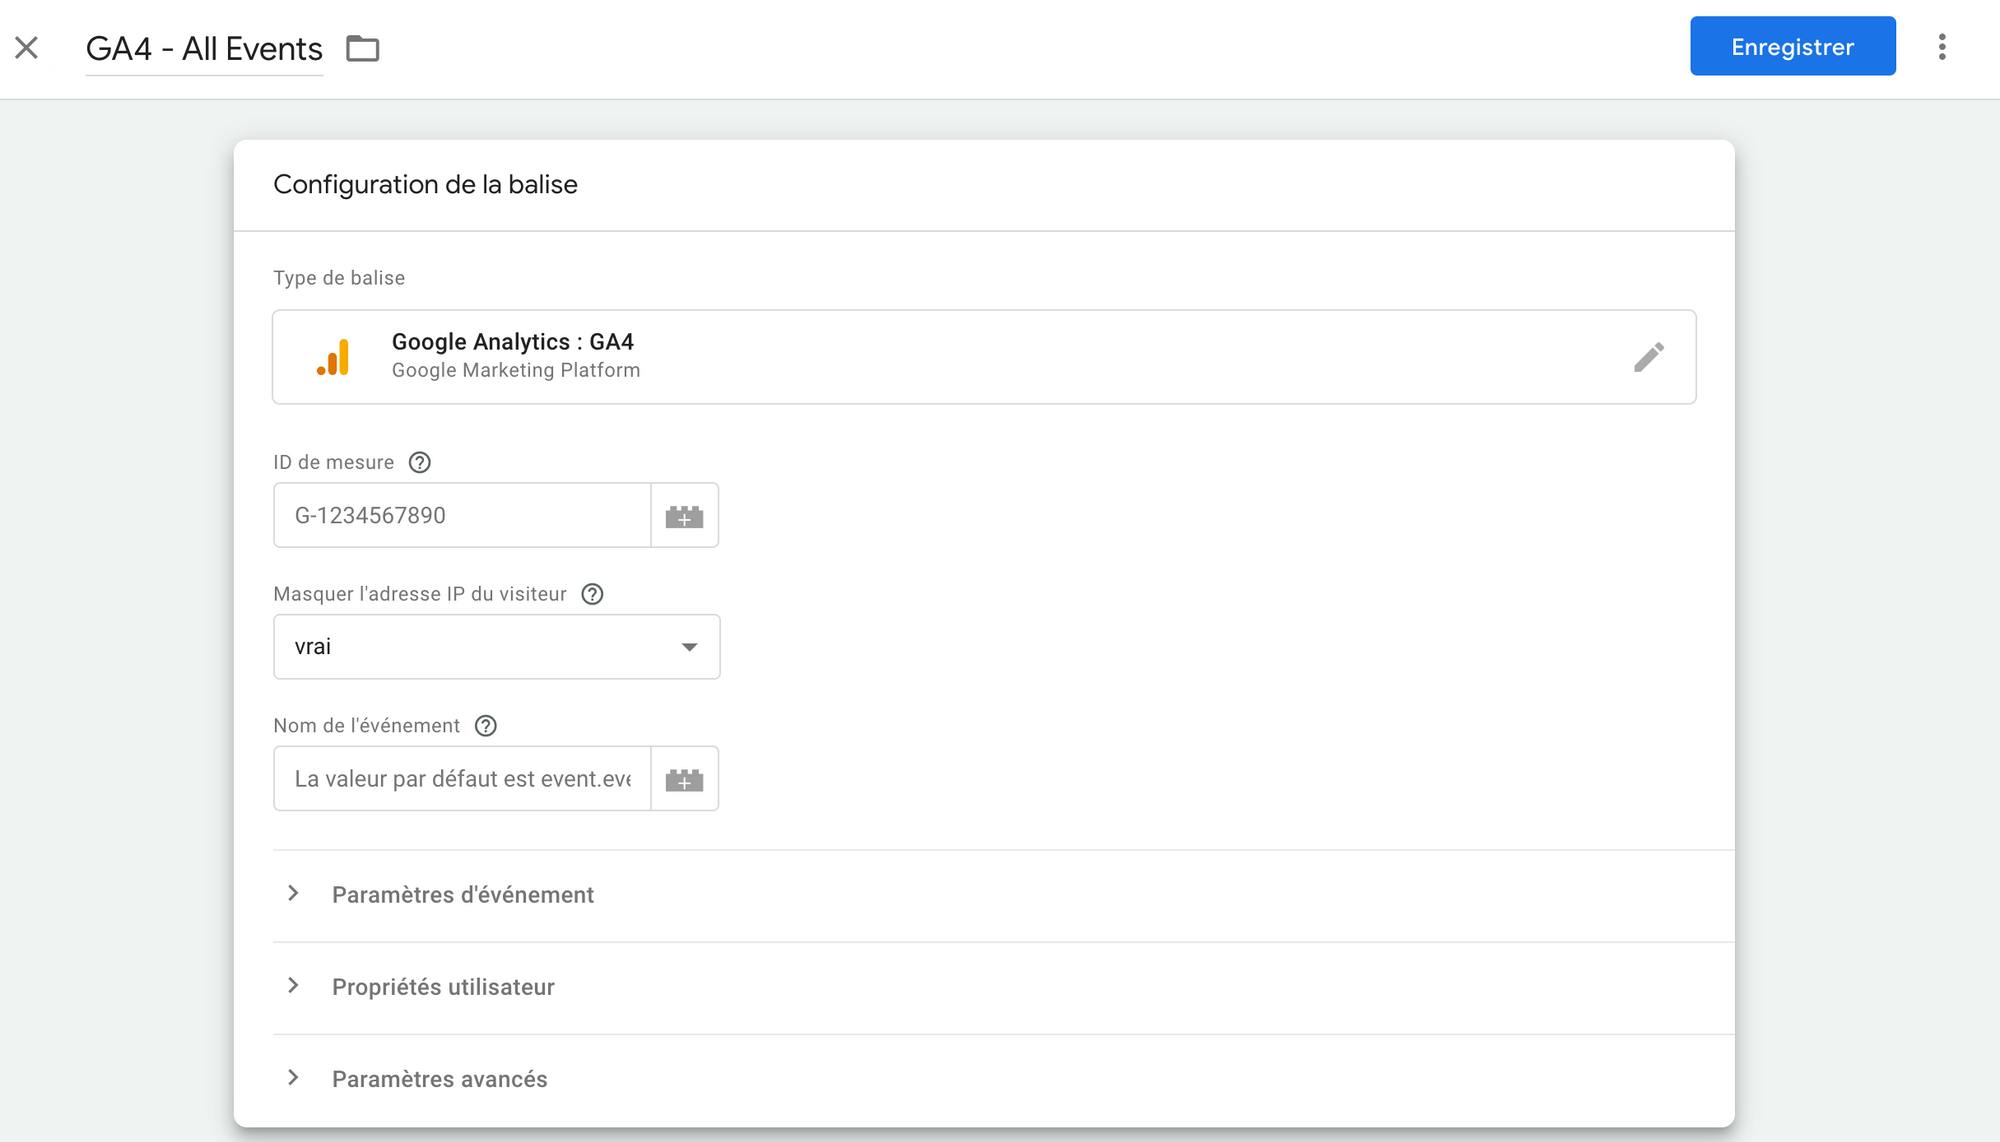The height and width of the screenshot is (1142, 2000).
Task: Click the Google Analytics bar chart icon
Action: coord(333,357)
